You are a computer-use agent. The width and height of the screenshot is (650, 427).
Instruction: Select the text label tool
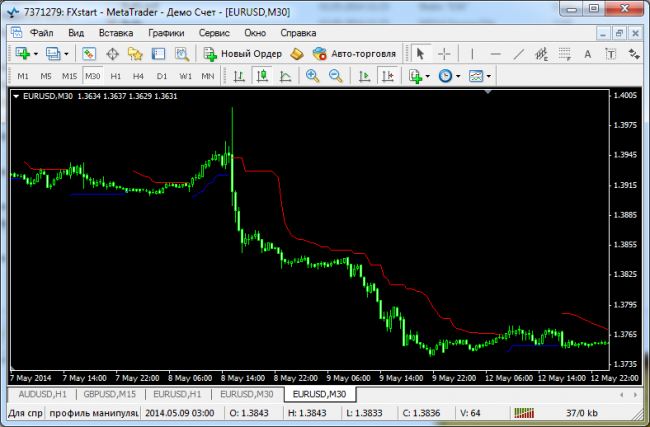click(x=587, y=53)
